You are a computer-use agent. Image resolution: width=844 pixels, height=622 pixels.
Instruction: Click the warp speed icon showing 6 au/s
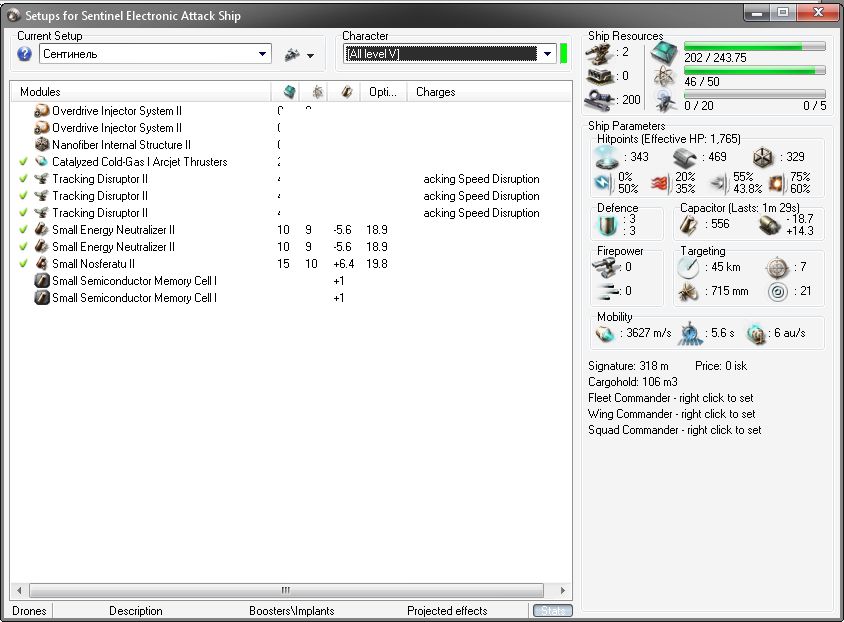tap(756, 334)
